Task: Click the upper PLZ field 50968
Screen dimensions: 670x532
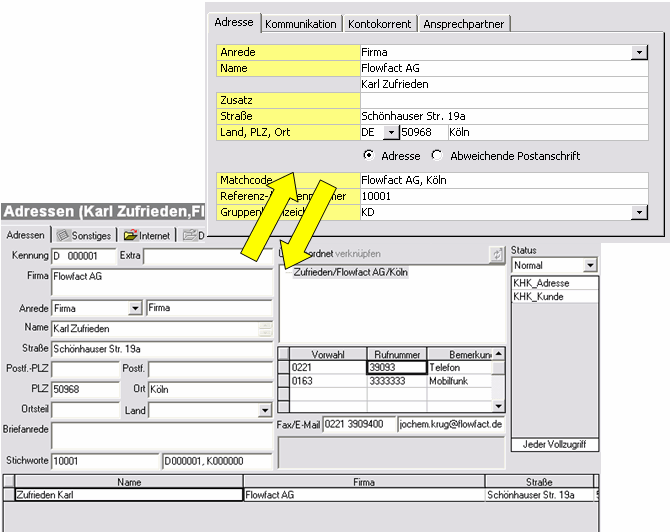Action: (x=424, y=132)
